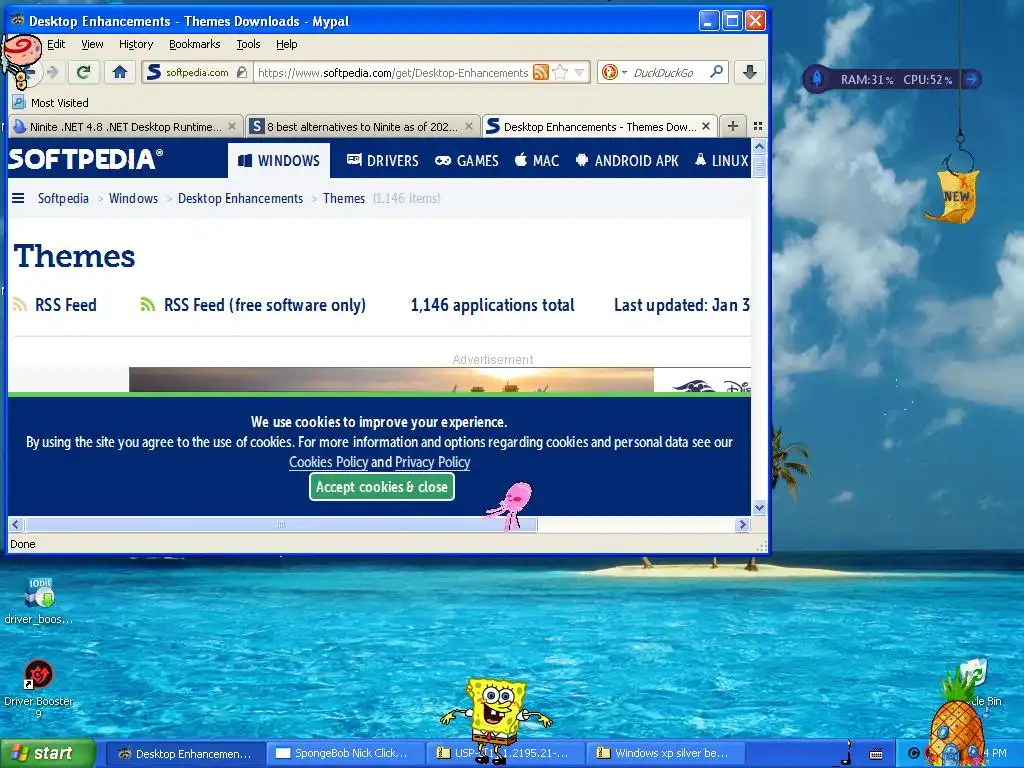Open the View menu
The width and height of the screenshot is (1024, 768).
[x=92, y=44]
